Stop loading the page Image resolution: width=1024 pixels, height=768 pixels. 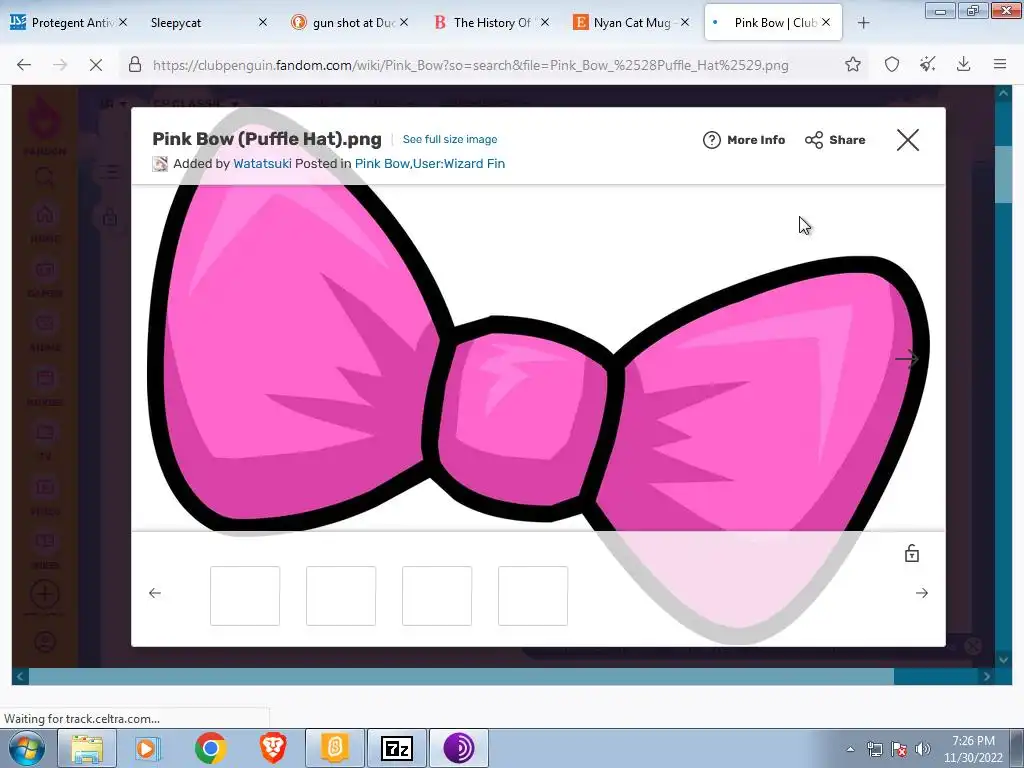[x=95, y=64]
